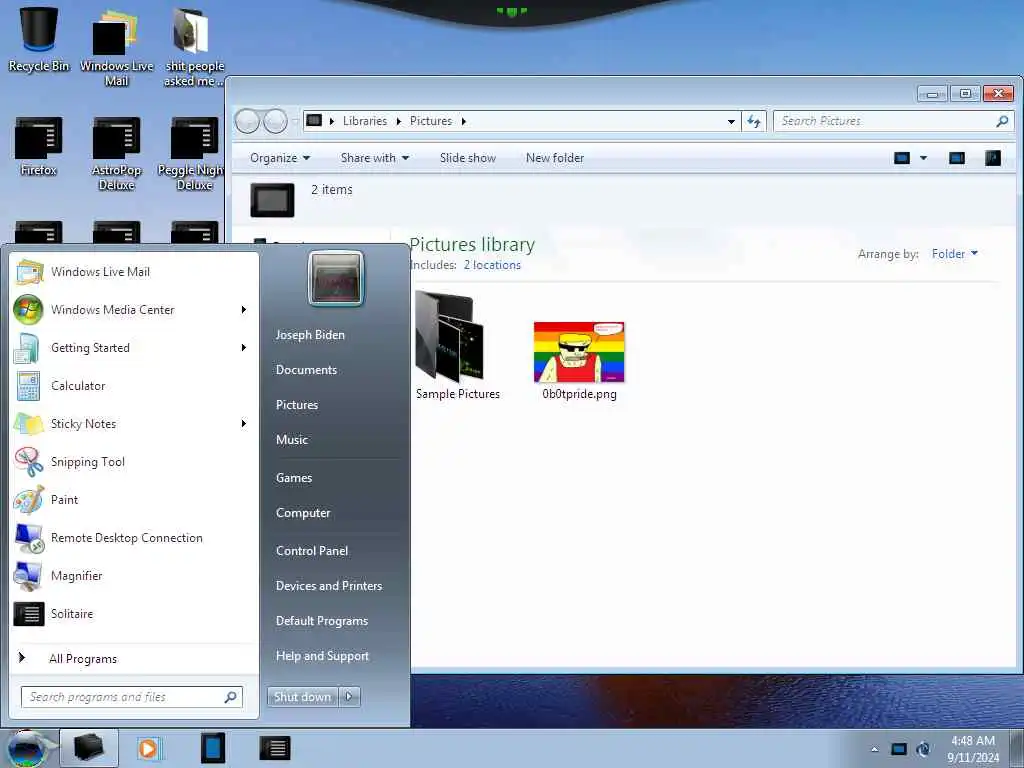Expand hidden system tray icons
The width and height of the screenshot is (1024, 768).
click(874, 749)
